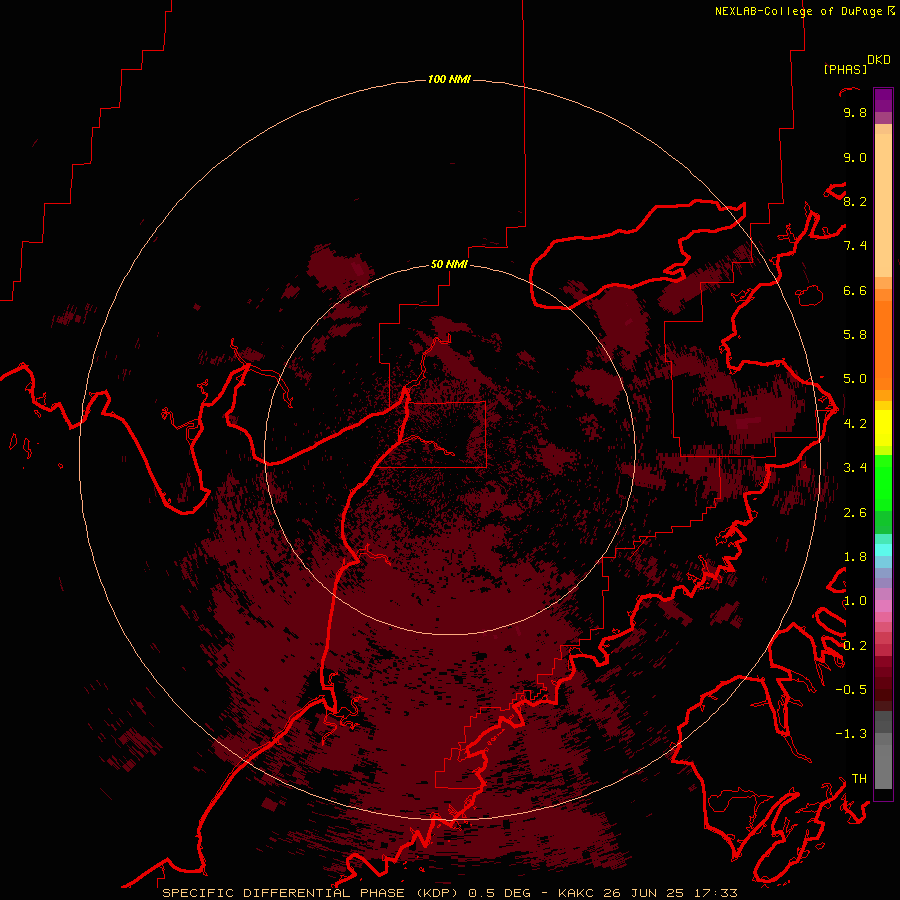Click the 0.2 scale value
900x900 pixels.
point(855,646)
